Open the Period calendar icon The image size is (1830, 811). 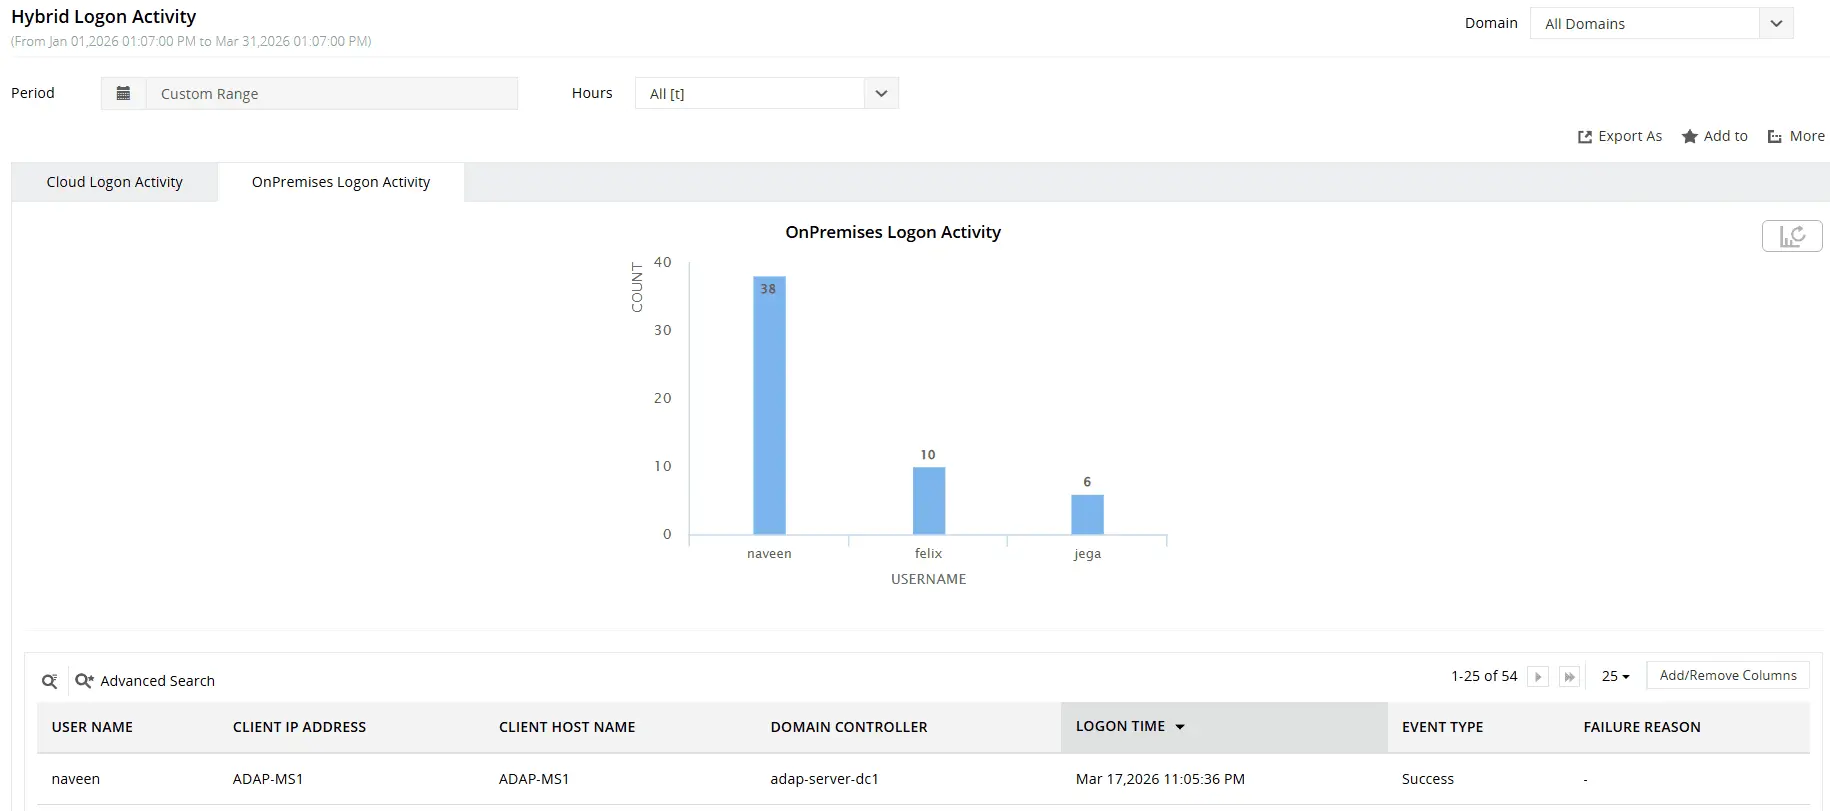[123, 93]
